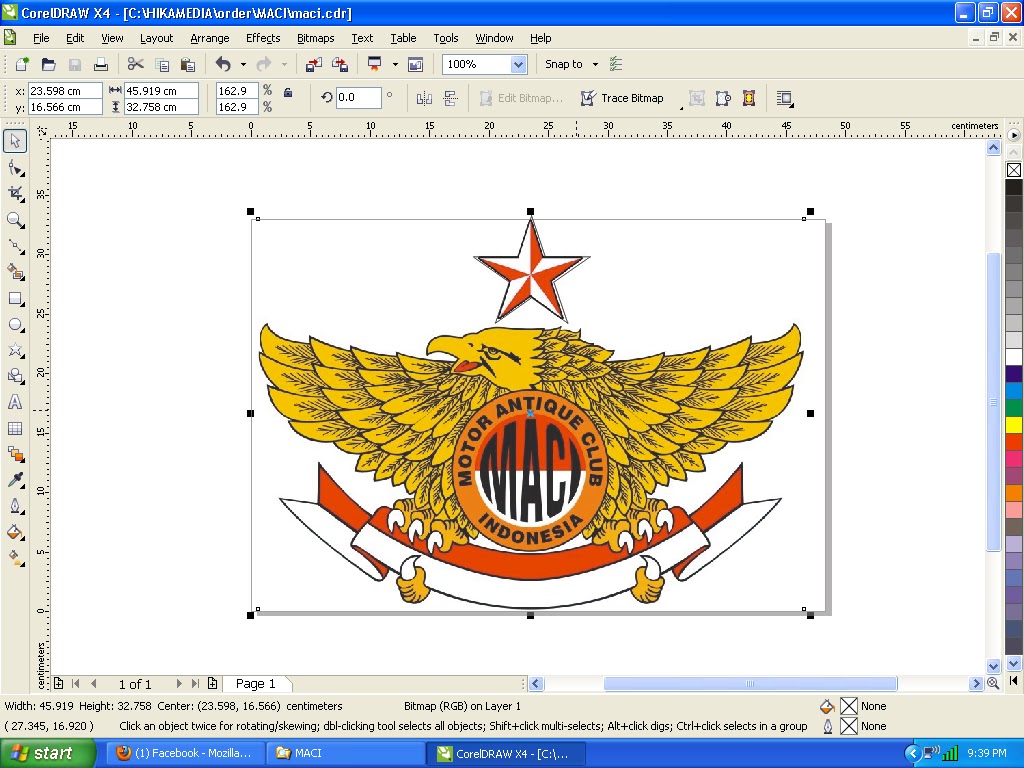
Task: Click the object width input field
Action: 161,91
